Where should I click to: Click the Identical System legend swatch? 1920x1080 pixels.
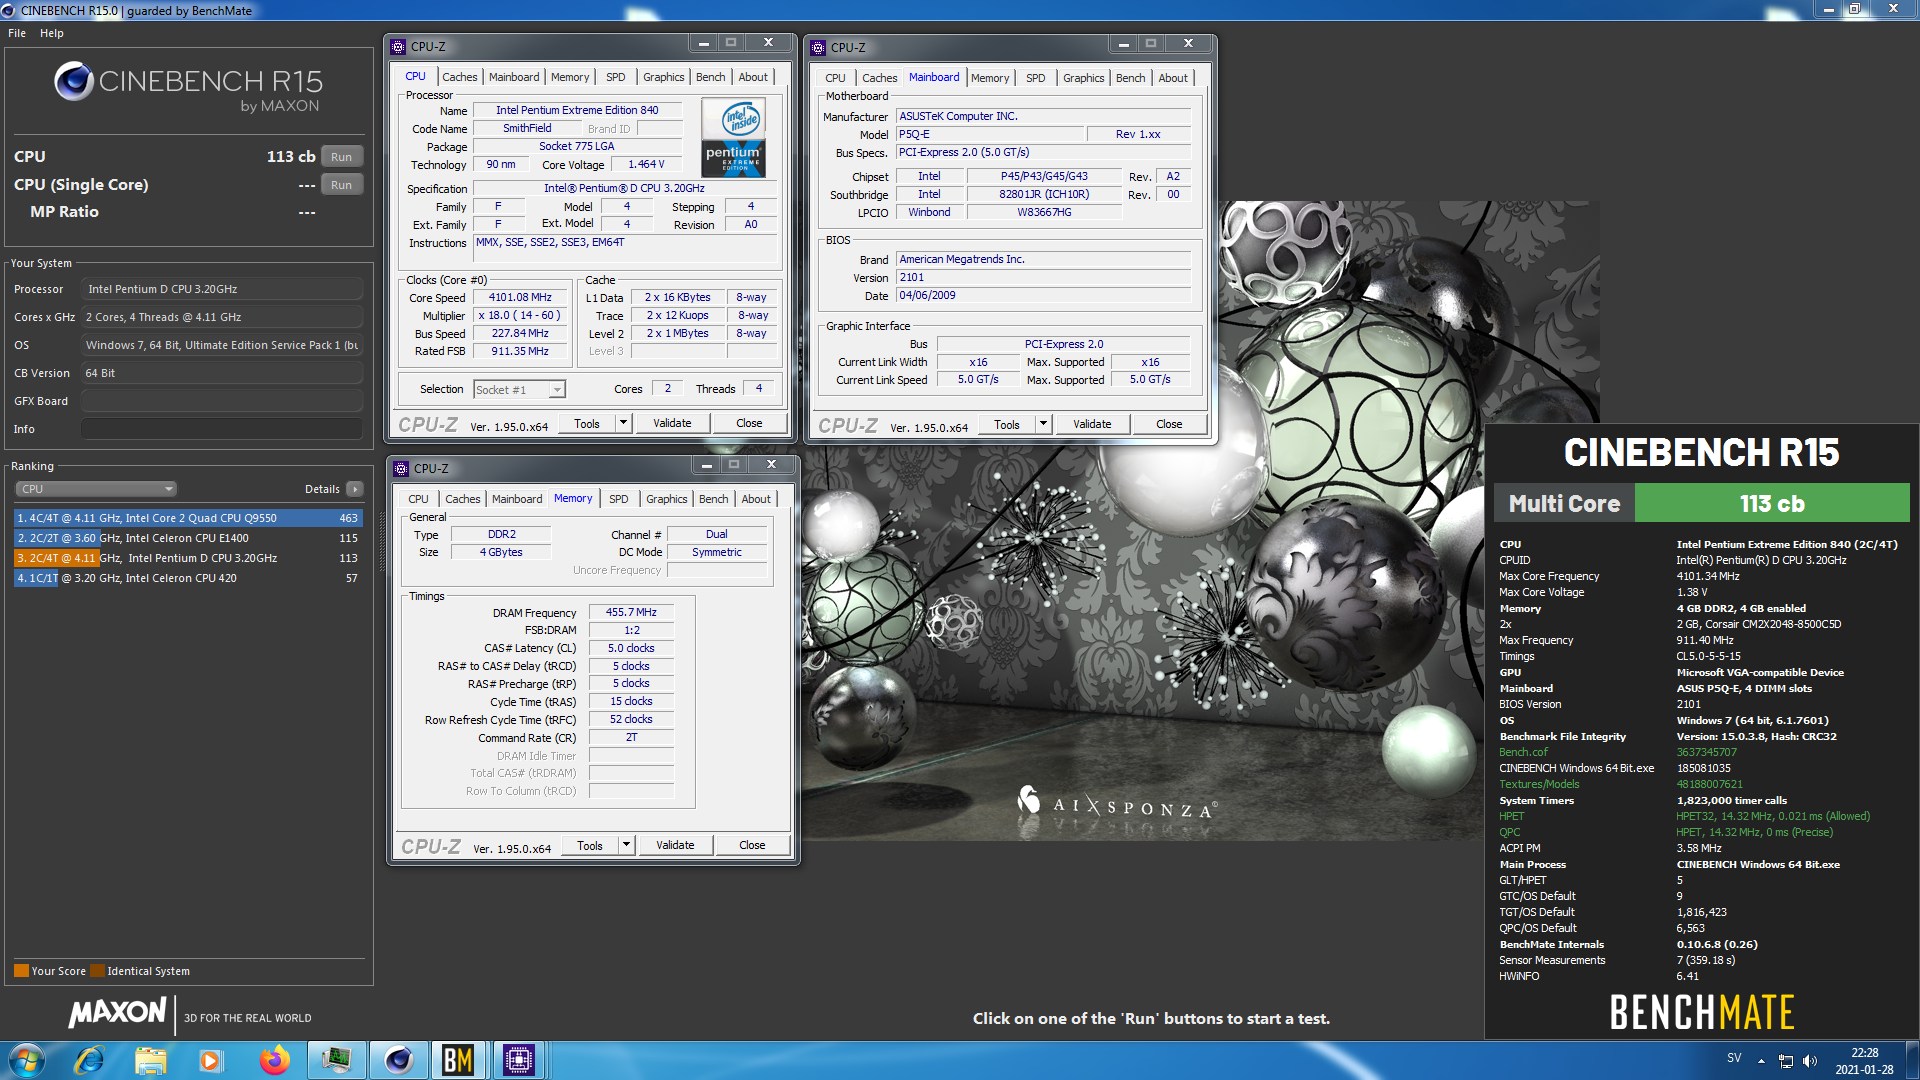coord(97,971)
